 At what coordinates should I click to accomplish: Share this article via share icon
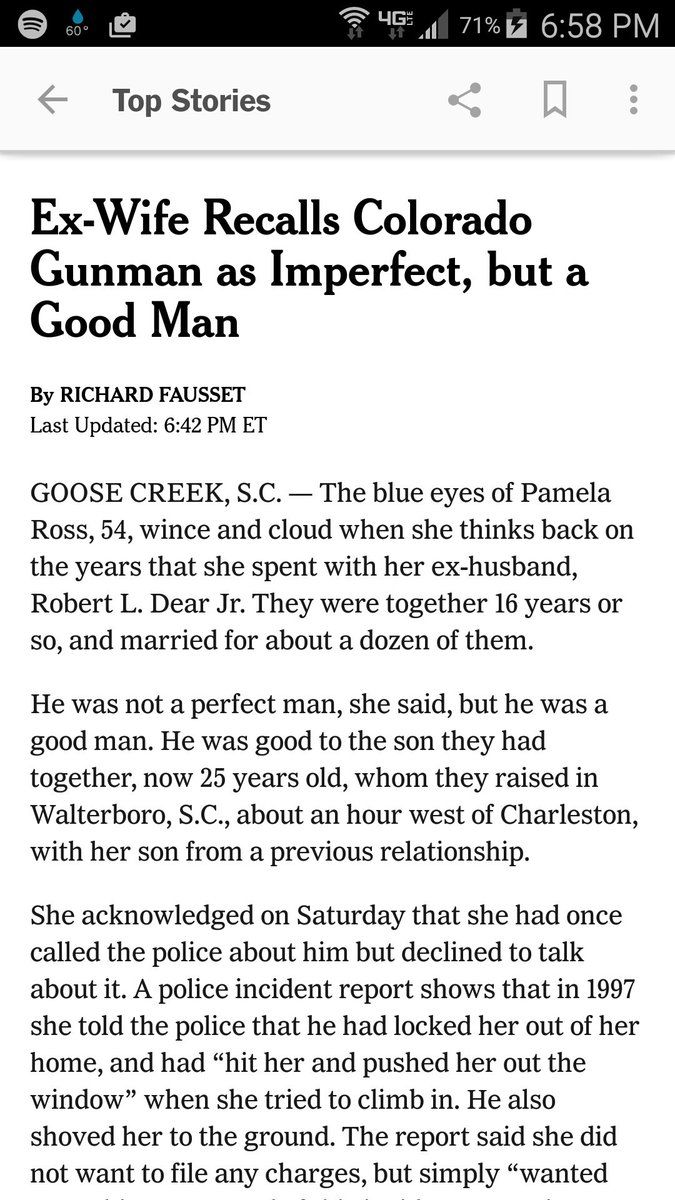click(464, 100)
